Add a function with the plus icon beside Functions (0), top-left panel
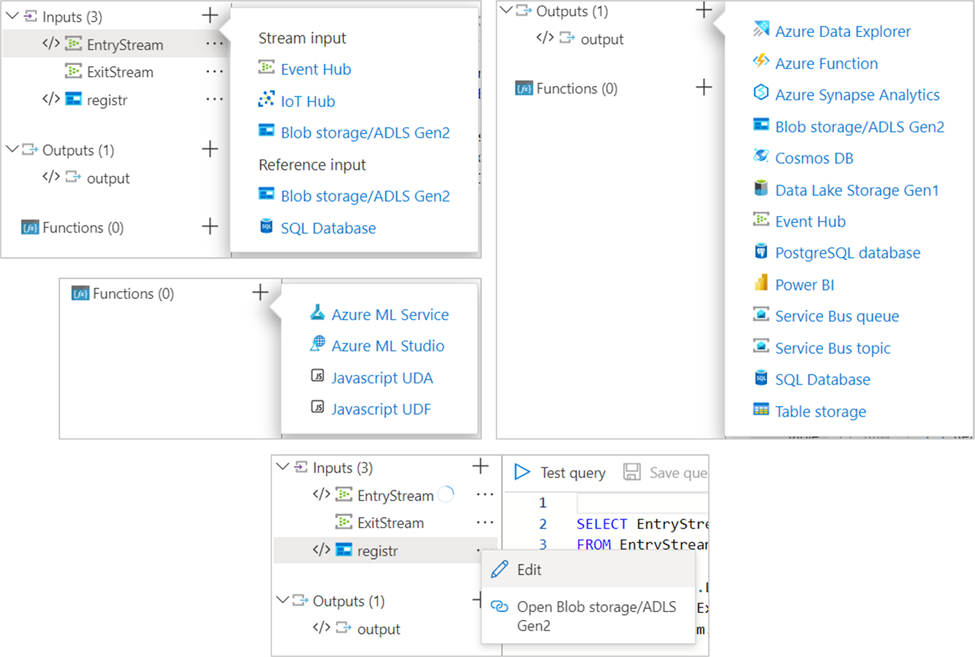The width and height of the screenshot is (975, 657). (x=210, y=226)
